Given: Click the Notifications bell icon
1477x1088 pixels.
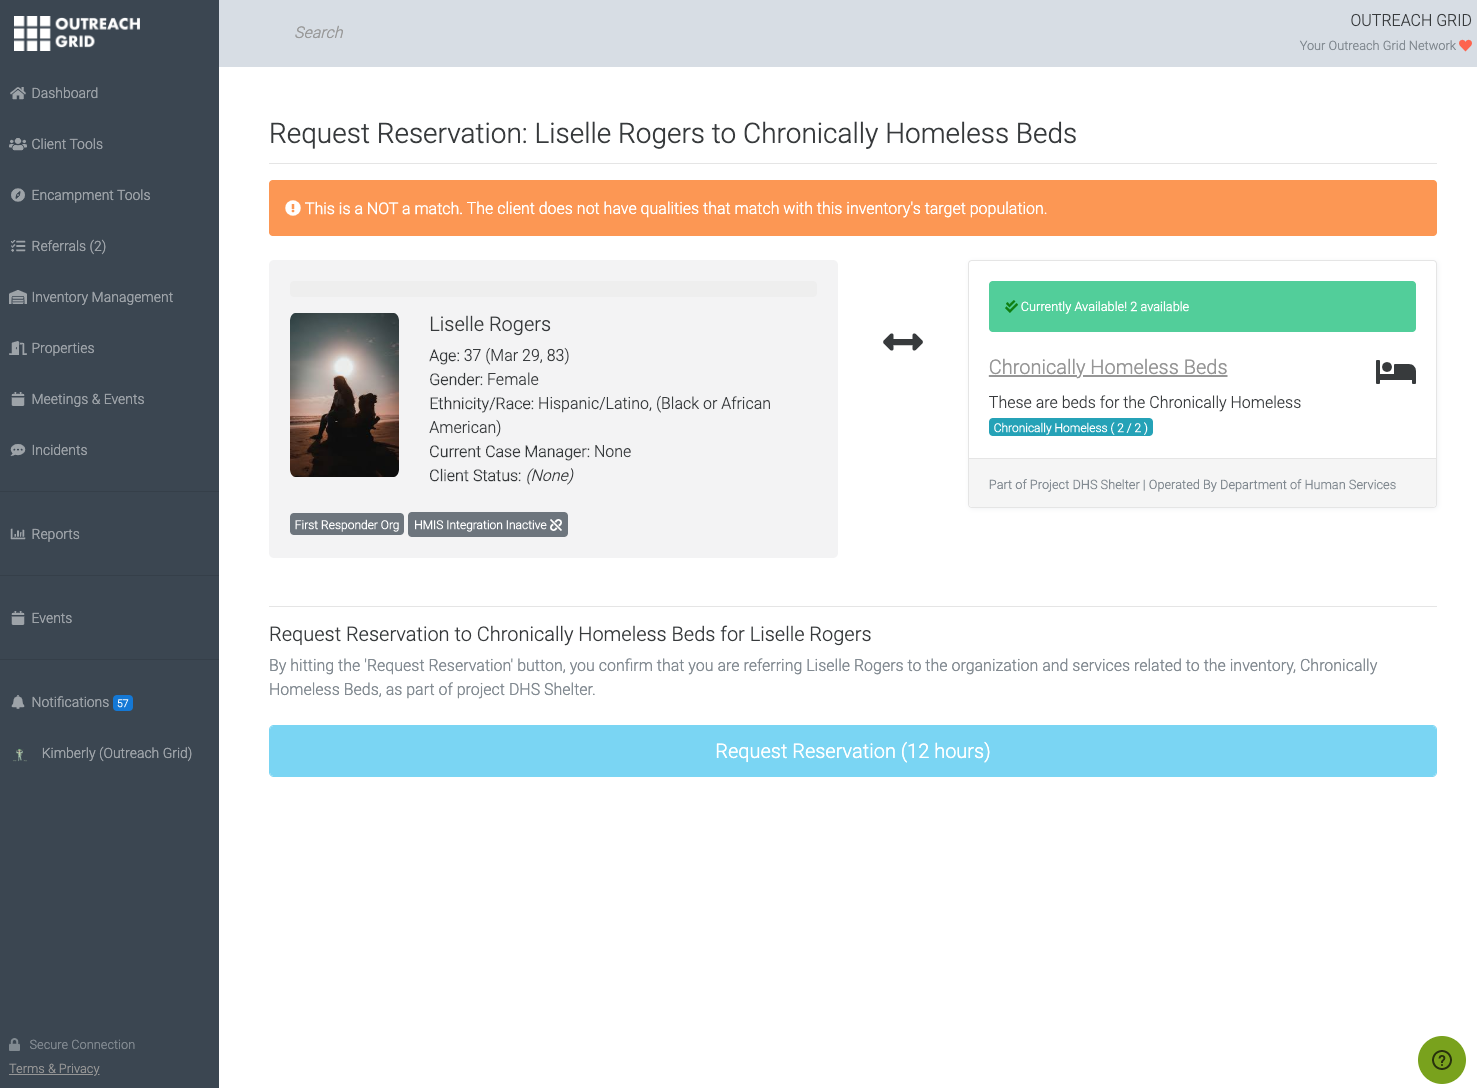Looking at the screenshot, I should 17,702.
